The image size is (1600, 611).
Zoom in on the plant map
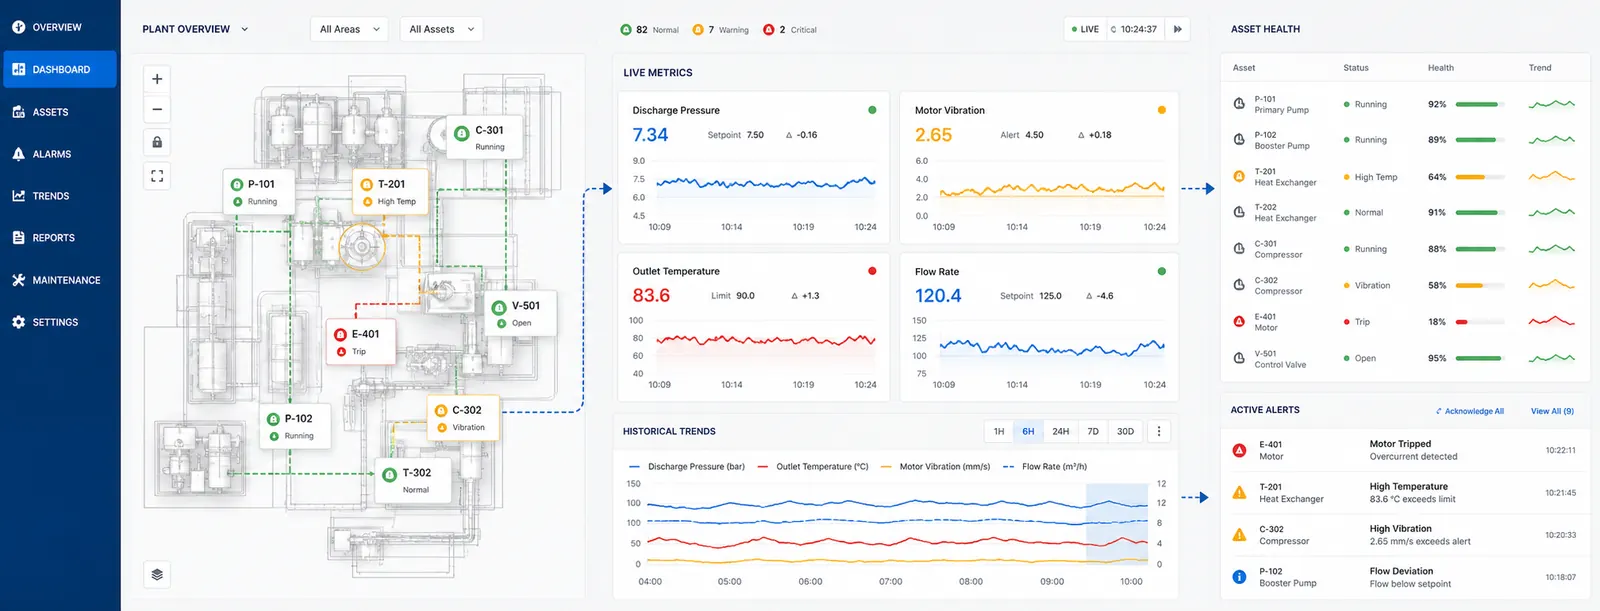pos(157,79)
